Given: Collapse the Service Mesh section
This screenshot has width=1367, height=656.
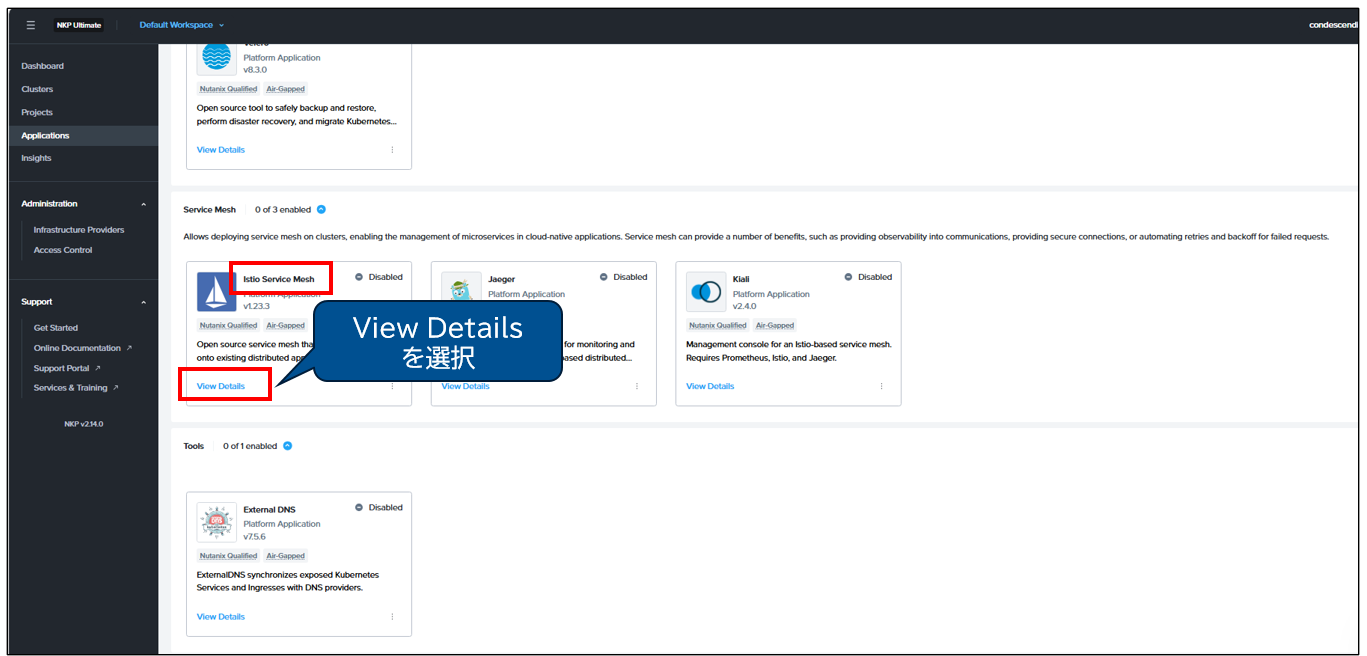Looking at the screenshot, I should (321, 210).
